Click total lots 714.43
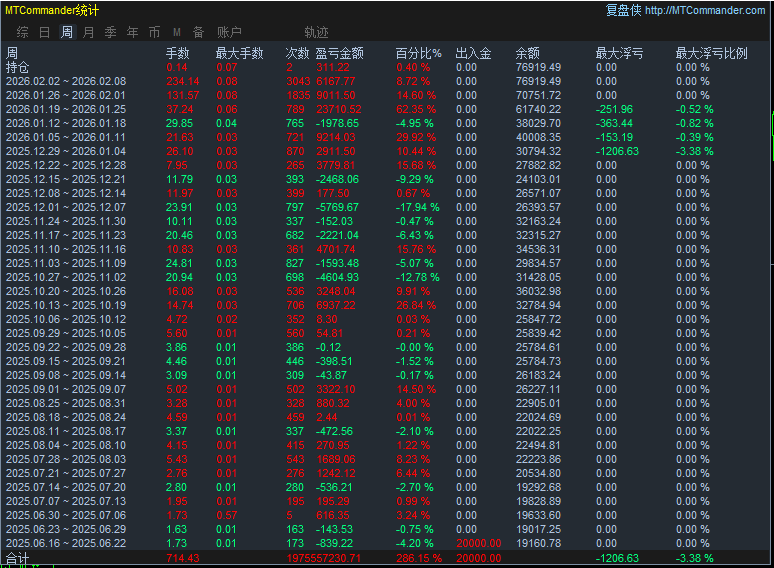This screenshot has height=568, width=774. click(183, 558)
